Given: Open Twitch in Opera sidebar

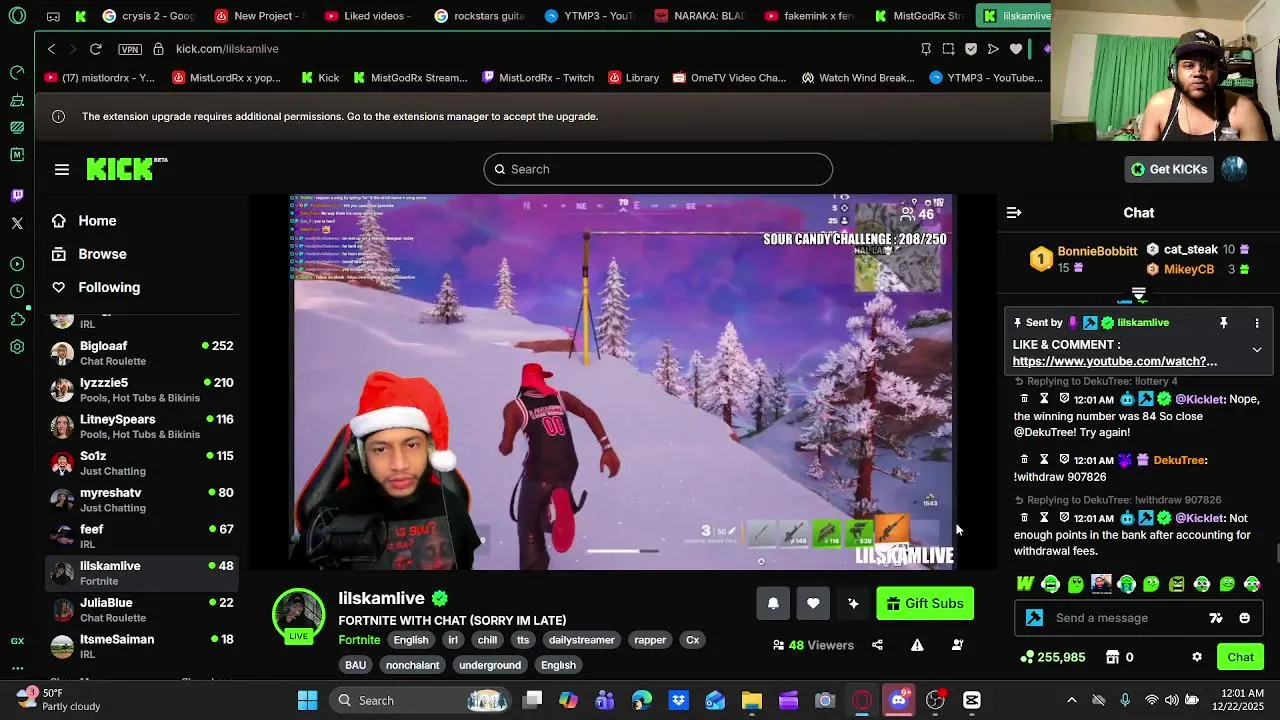Looking at the screenshot, I should click(17, 196).
